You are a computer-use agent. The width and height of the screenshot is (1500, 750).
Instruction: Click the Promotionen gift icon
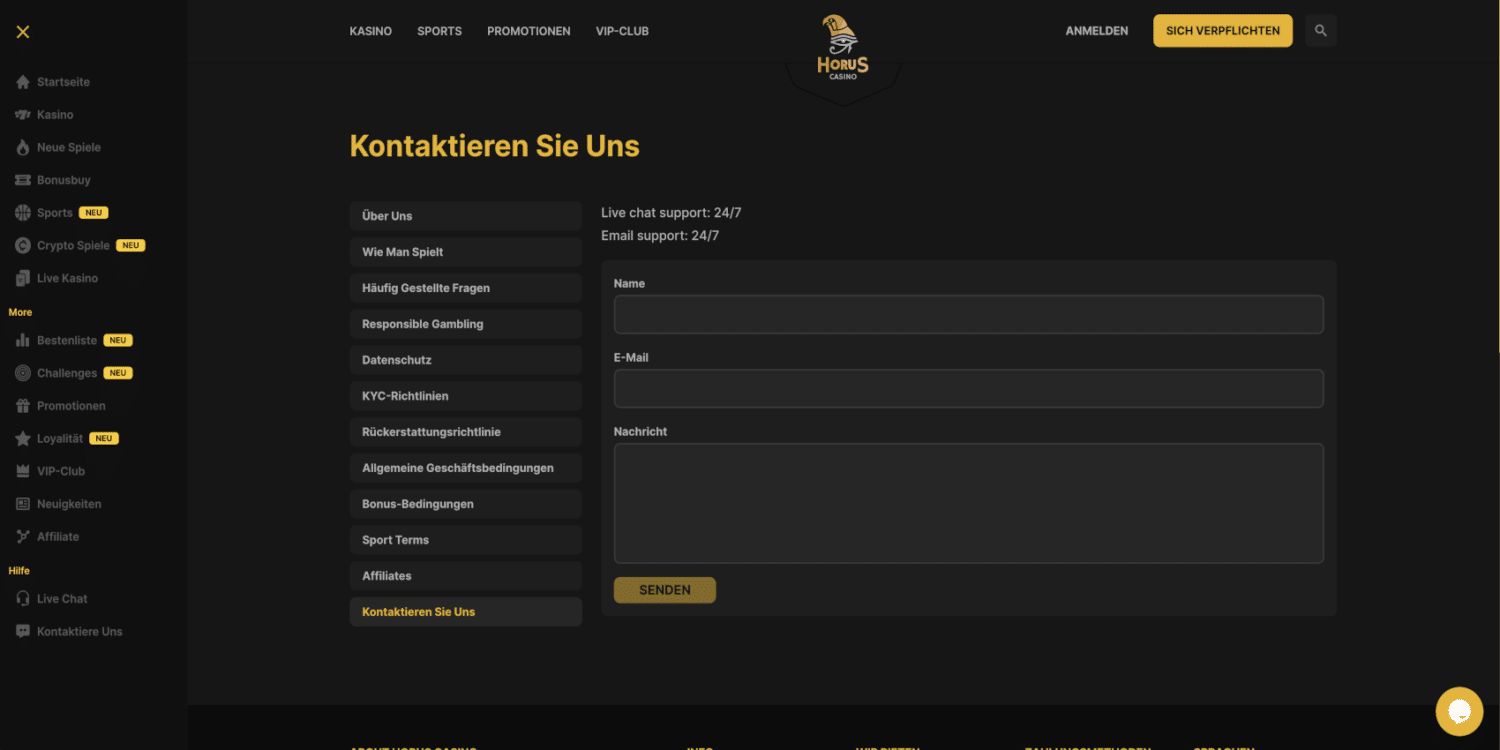point(23,406)
